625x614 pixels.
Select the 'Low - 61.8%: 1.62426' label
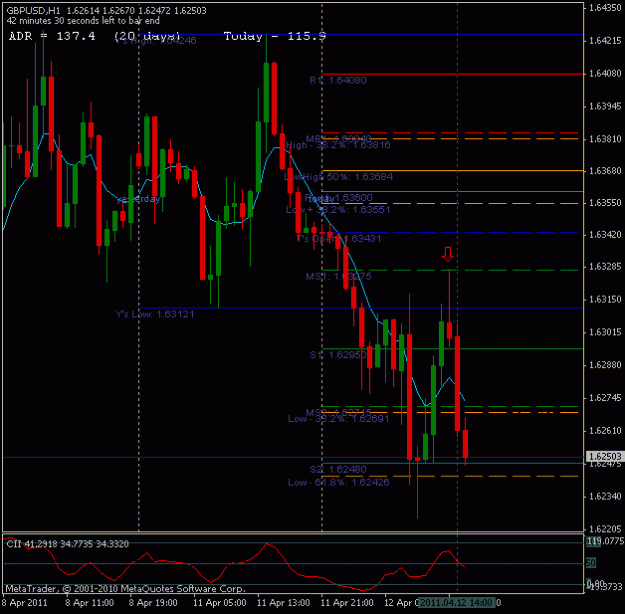(x=338, y=482)
